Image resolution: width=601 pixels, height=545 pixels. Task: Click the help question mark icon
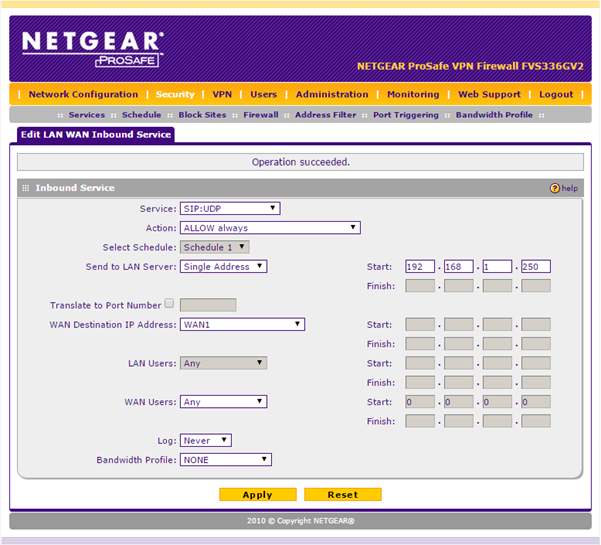[x=555, y=188]
